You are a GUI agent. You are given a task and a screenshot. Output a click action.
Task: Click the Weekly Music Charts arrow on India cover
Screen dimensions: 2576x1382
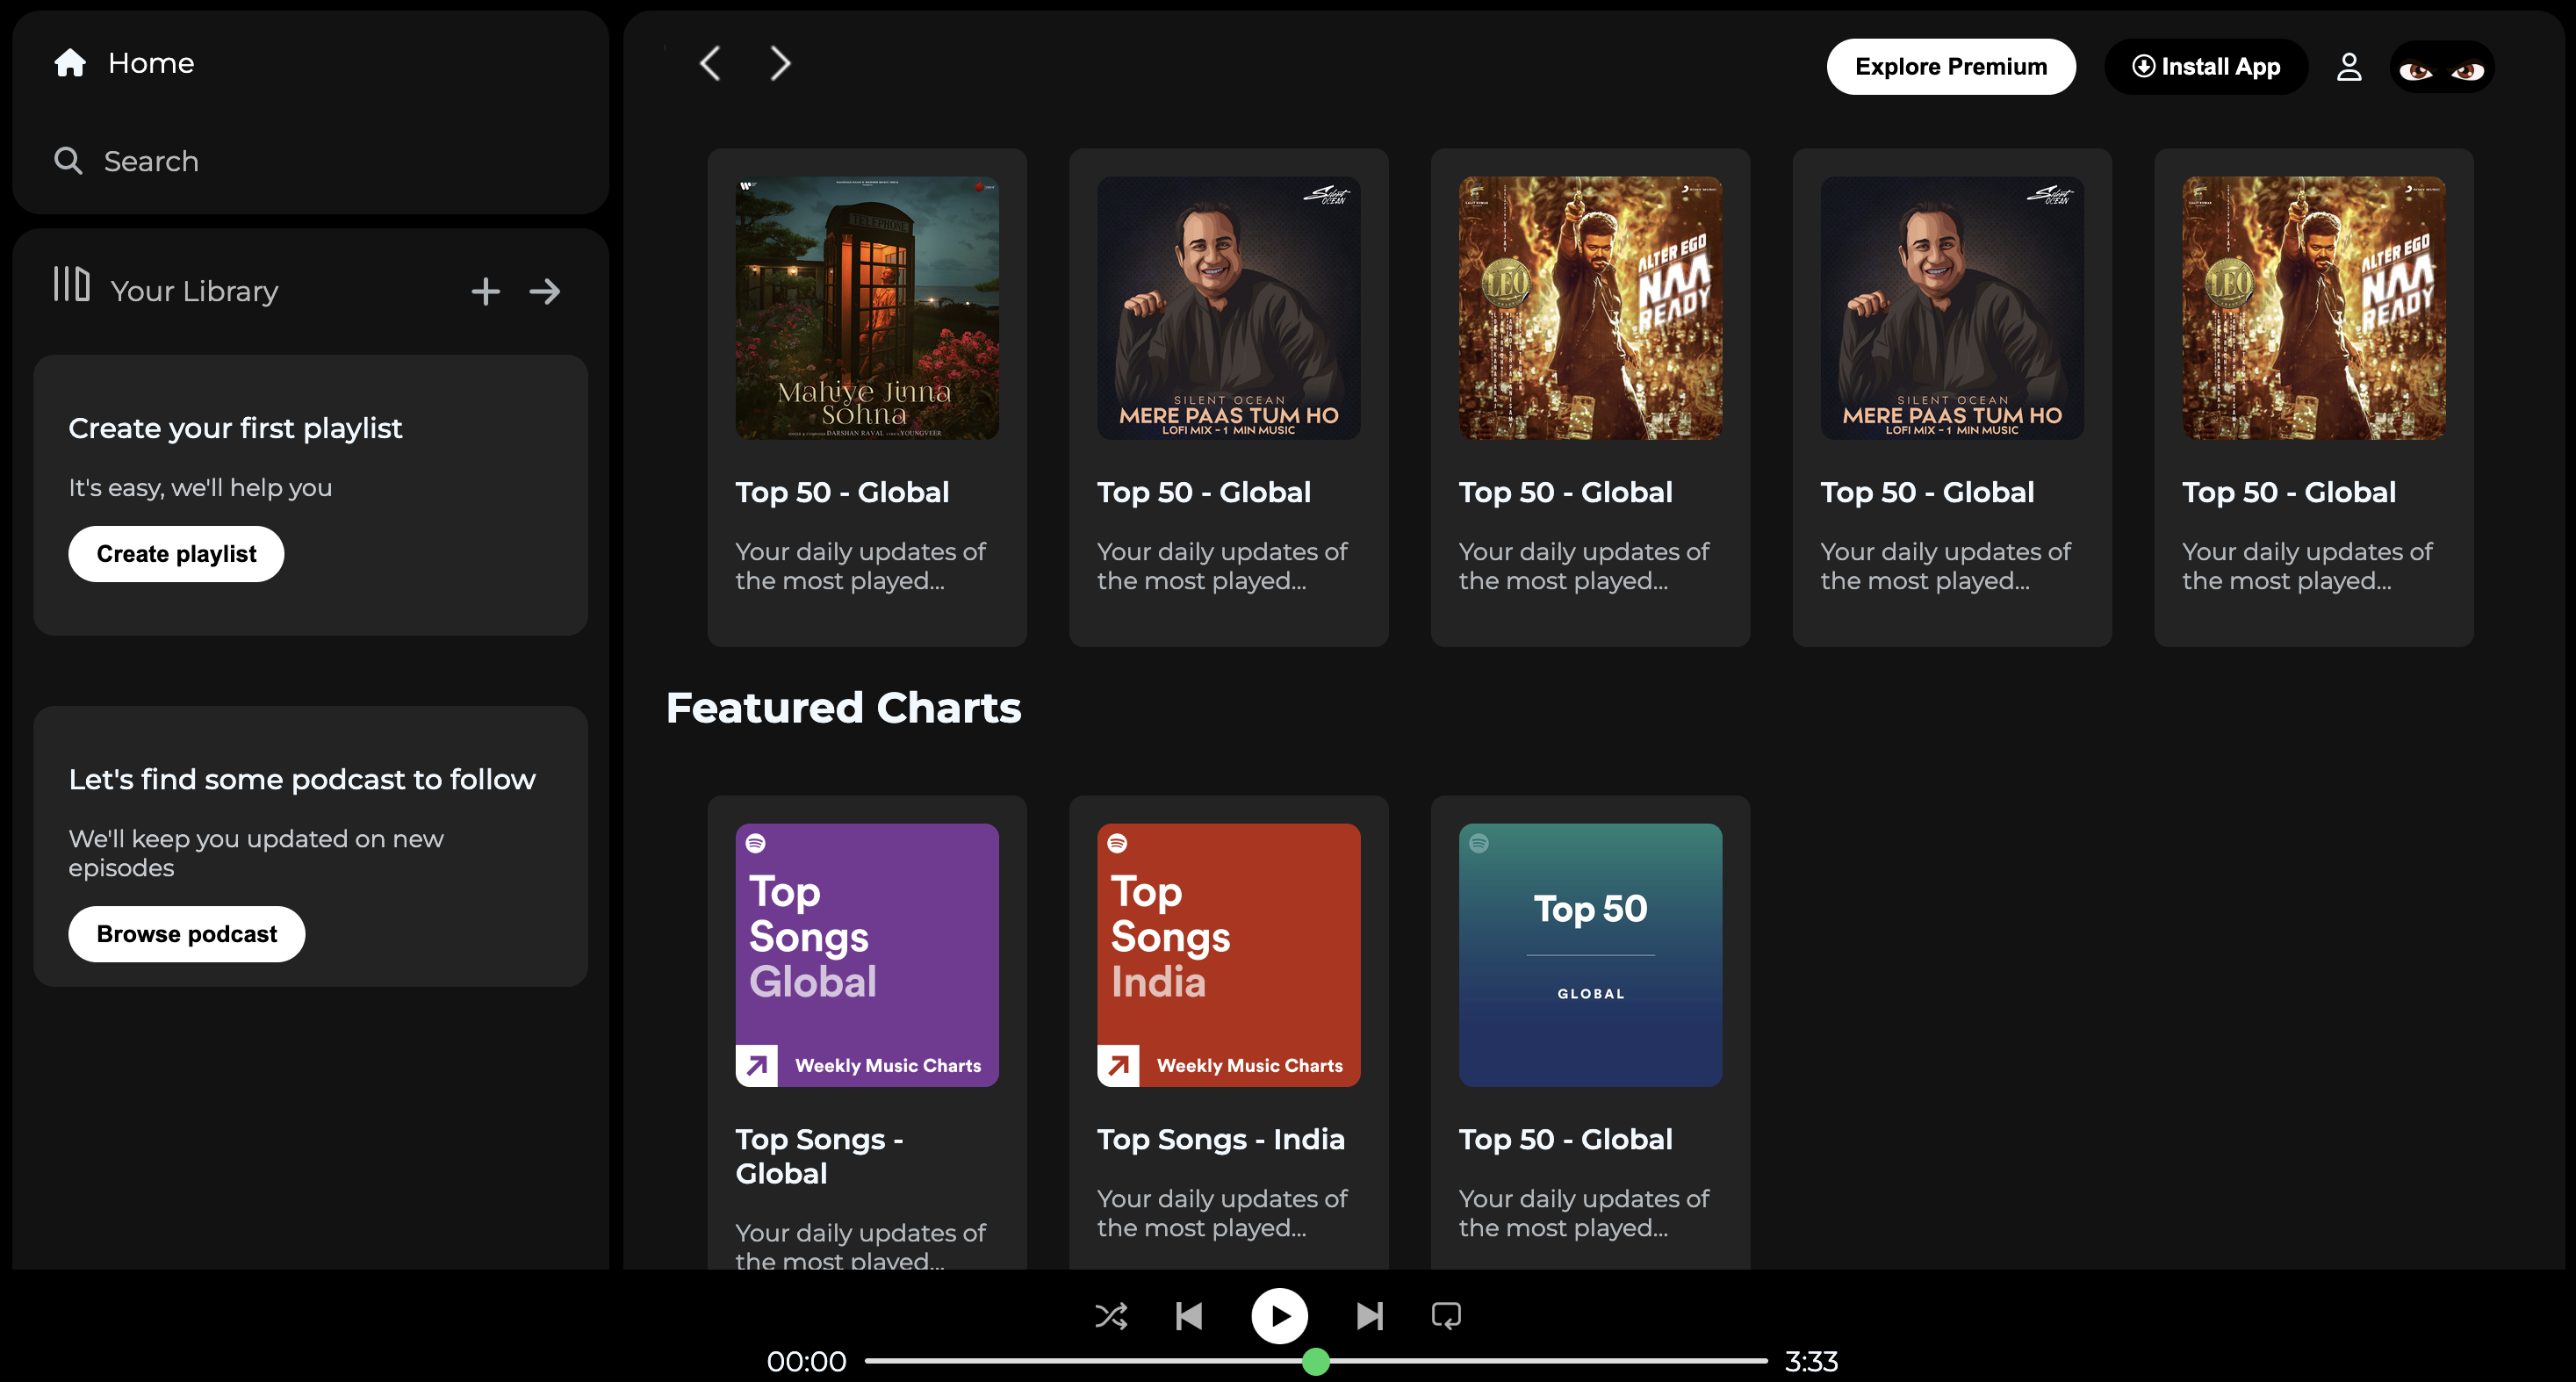tap(1119, 1066)
